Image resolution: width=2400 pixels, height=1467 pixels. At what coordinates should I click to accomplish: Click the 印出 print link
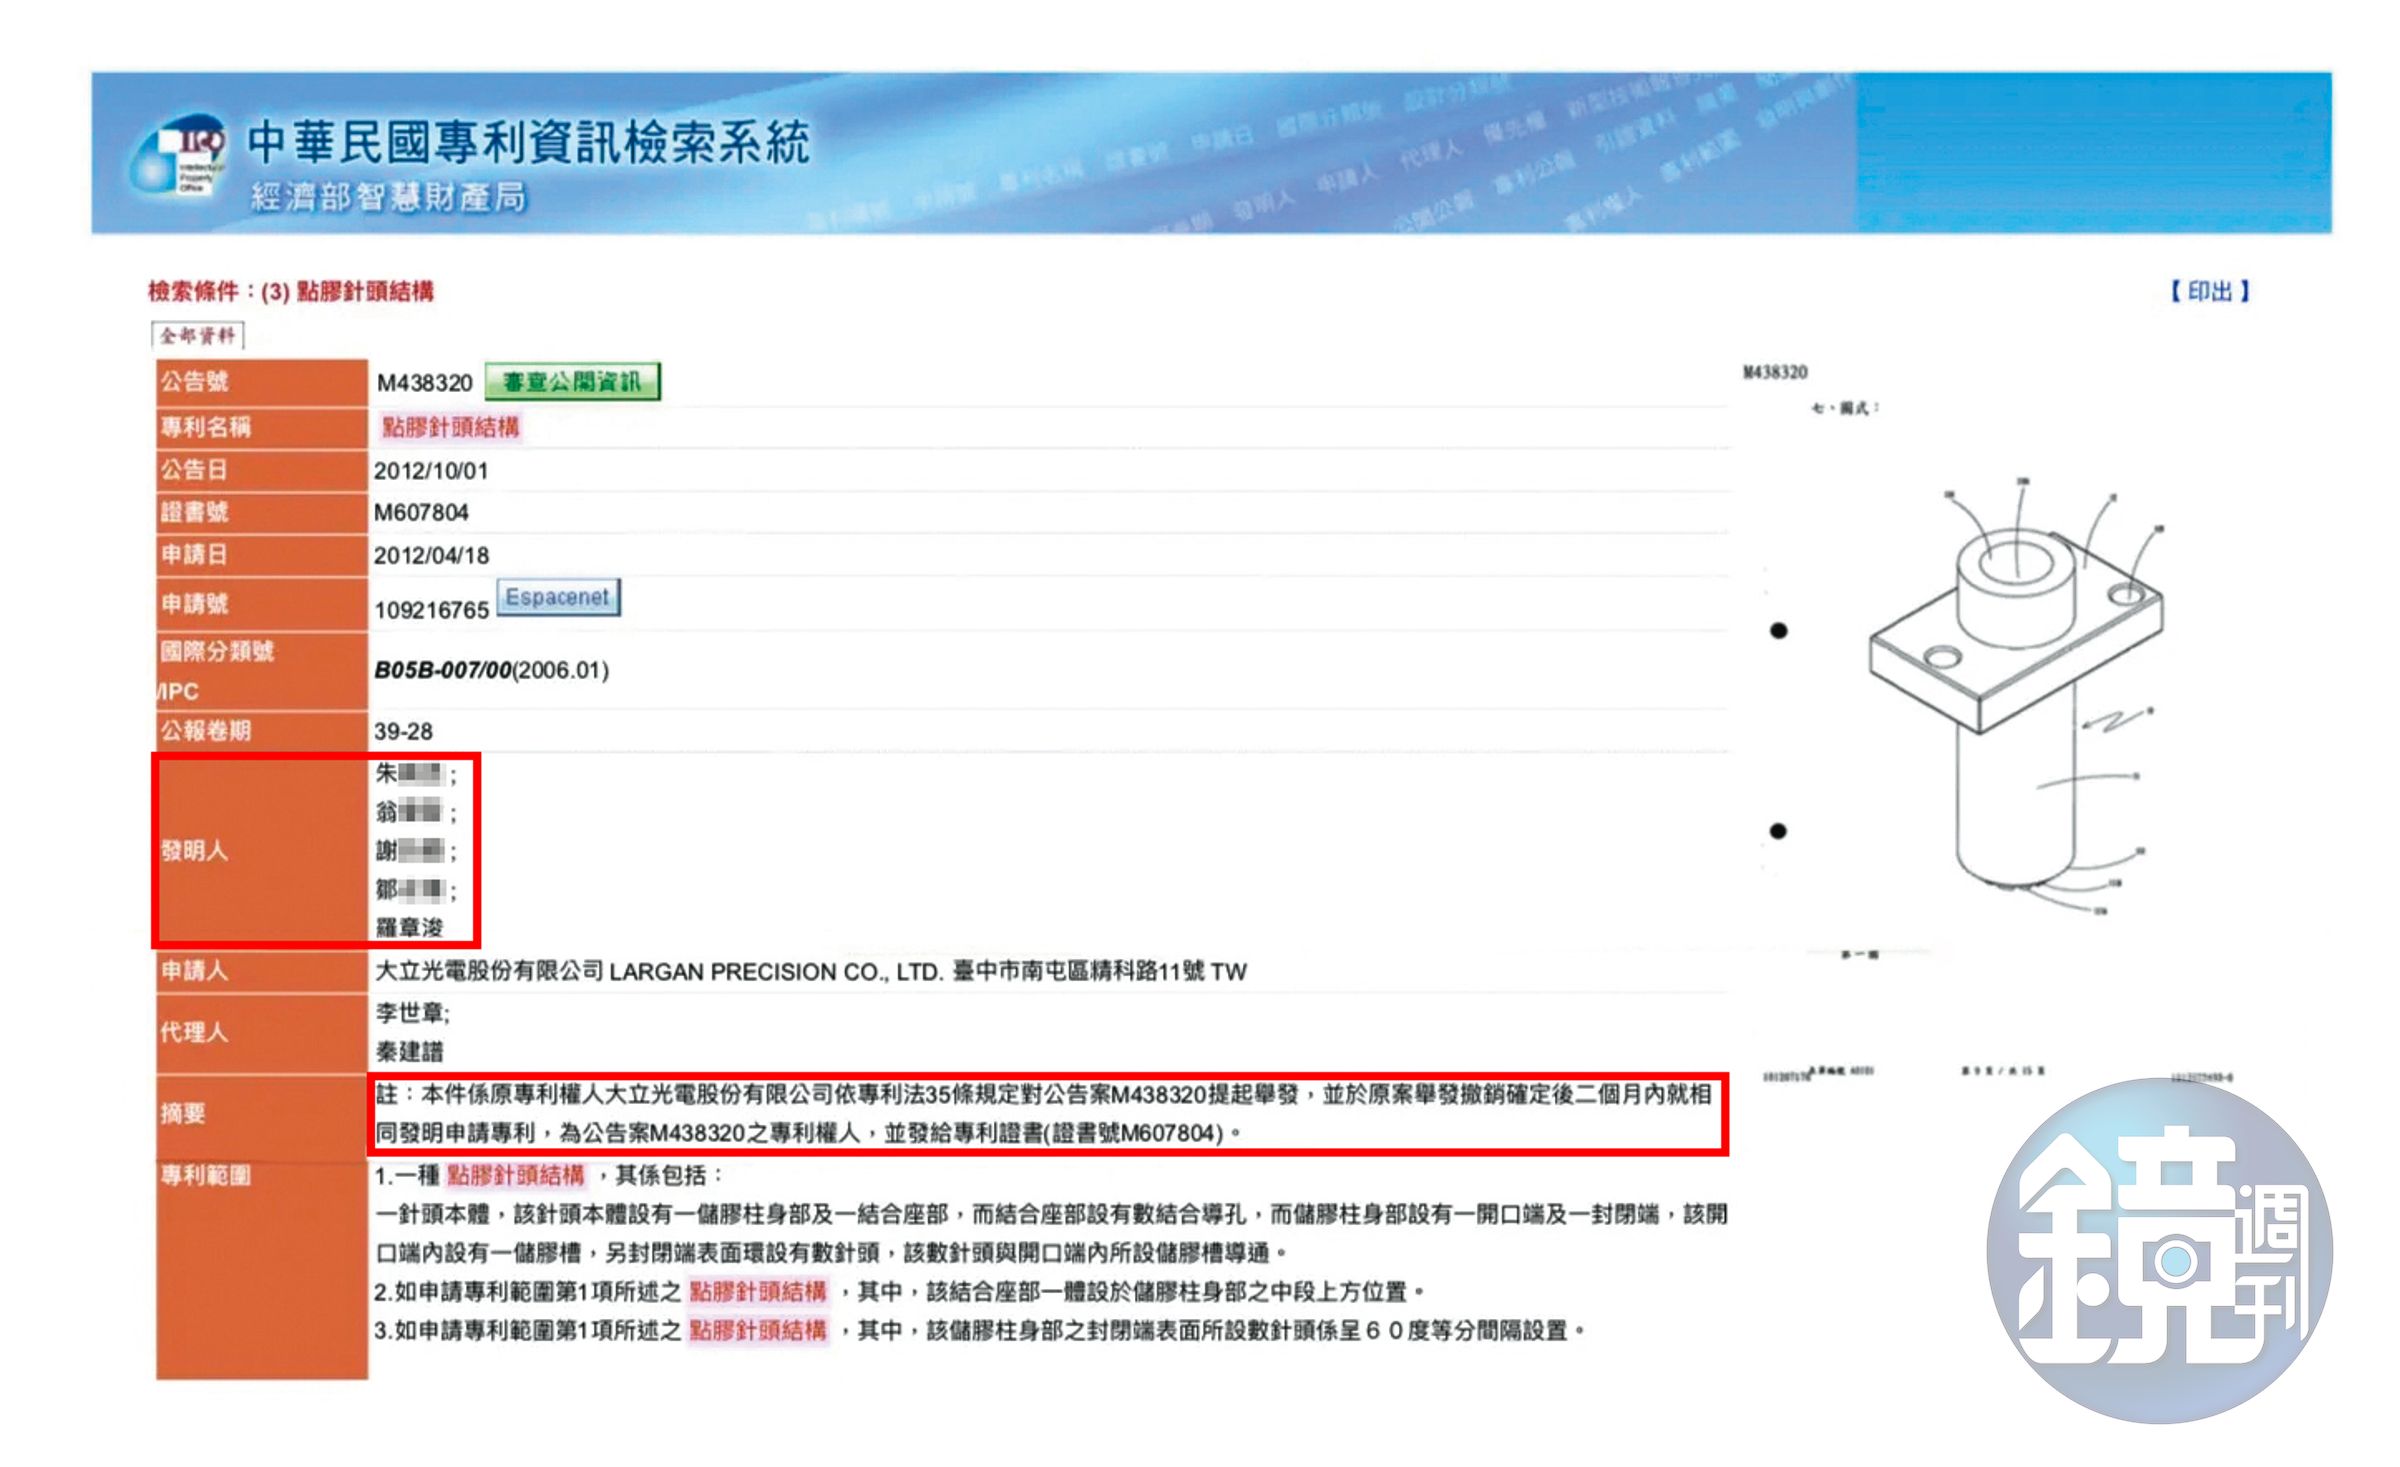point(2209,291)
